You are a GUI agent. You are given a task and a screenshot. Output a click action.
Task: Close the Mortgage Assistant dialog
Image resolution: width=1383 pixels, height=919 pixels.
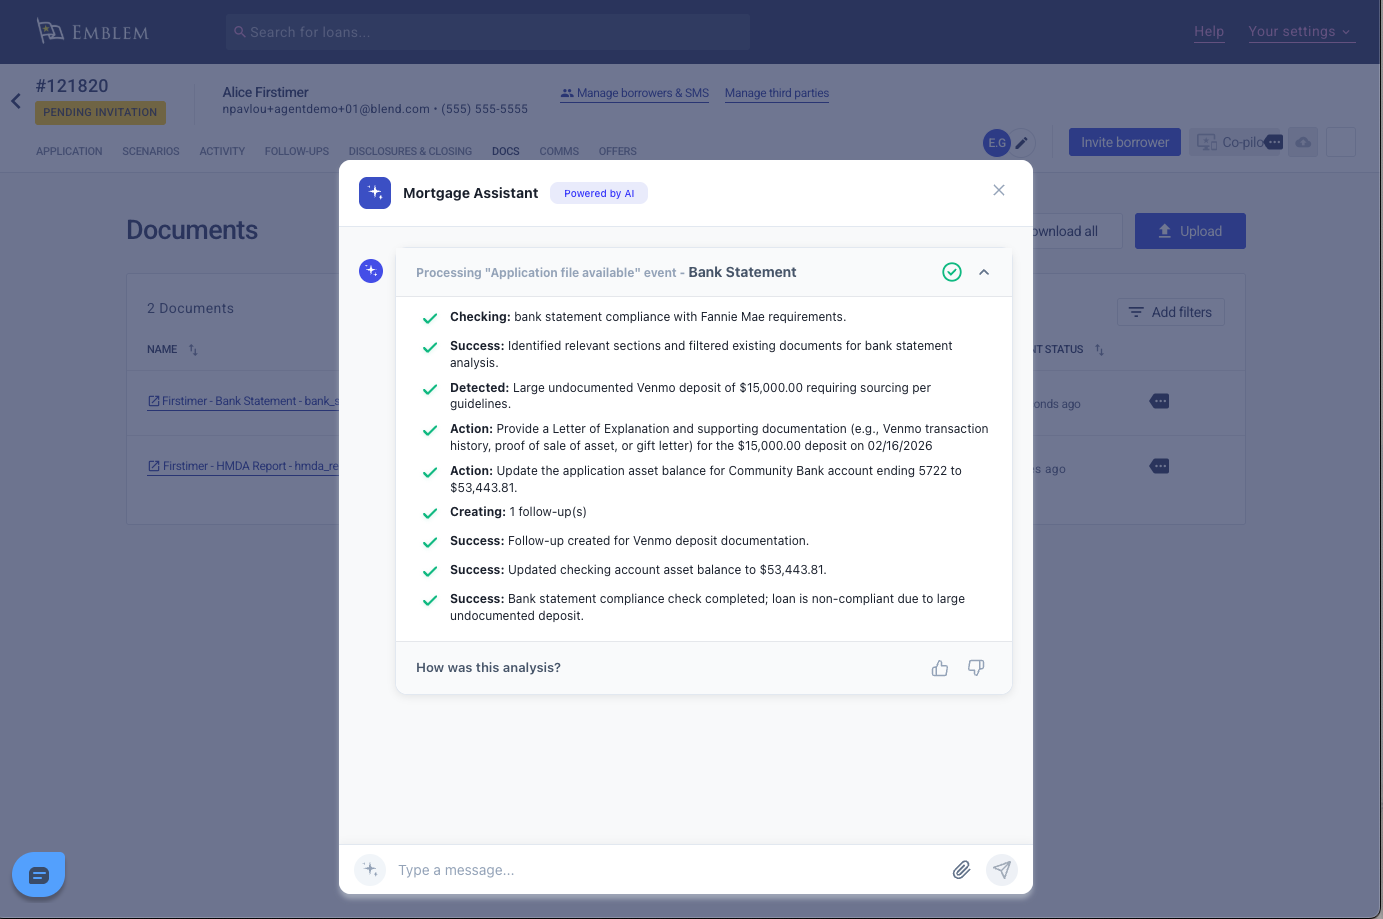tap(999, 190)
